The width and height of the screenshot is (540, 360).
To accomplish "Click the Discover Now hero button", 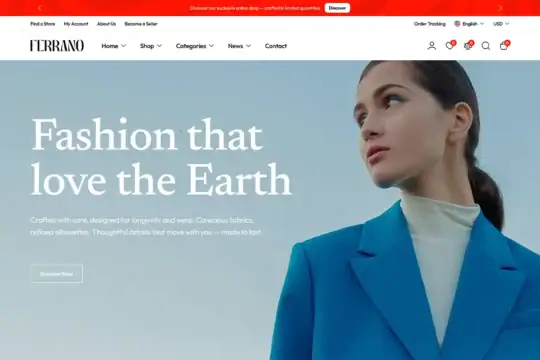I will (56, 274).
